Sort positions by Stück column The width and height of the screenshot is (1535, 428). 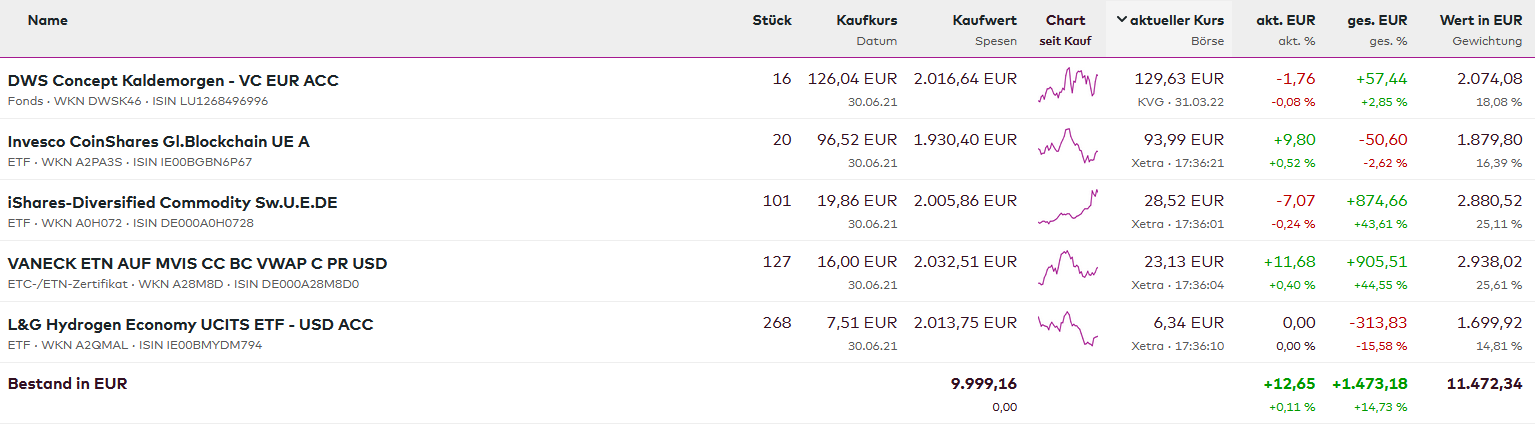(771, 20)
